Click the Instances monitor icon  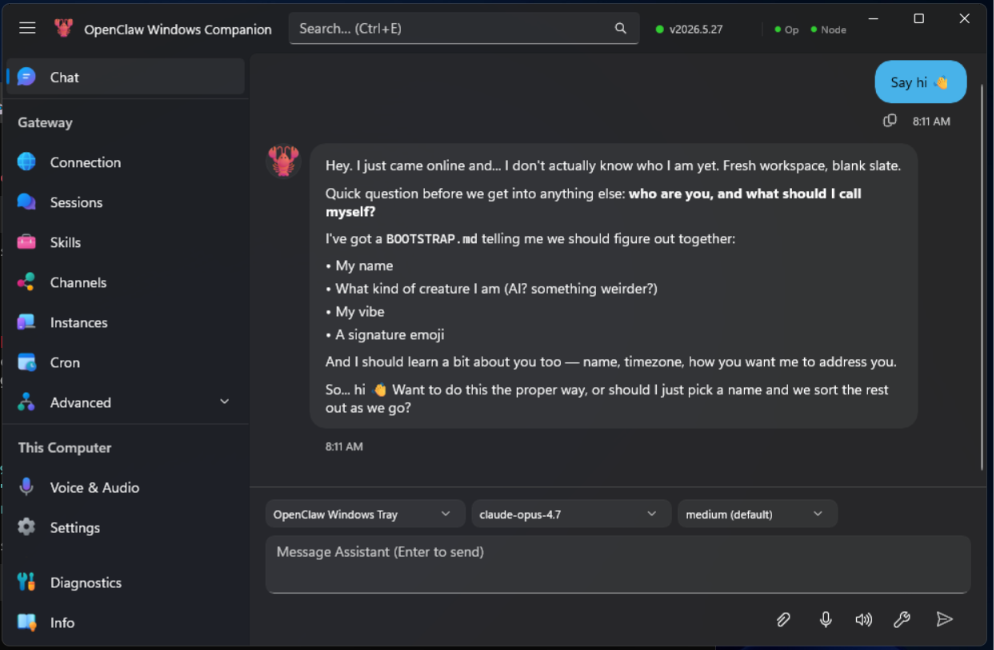pyautogui.click(x=26, y=322)
